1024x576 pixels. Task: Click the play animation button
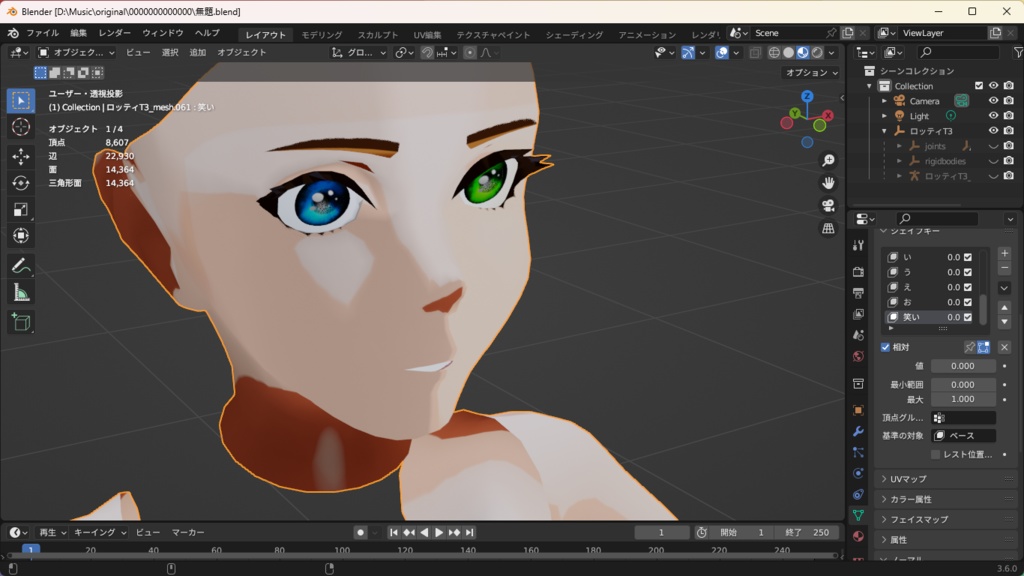(x=439, y=532)
